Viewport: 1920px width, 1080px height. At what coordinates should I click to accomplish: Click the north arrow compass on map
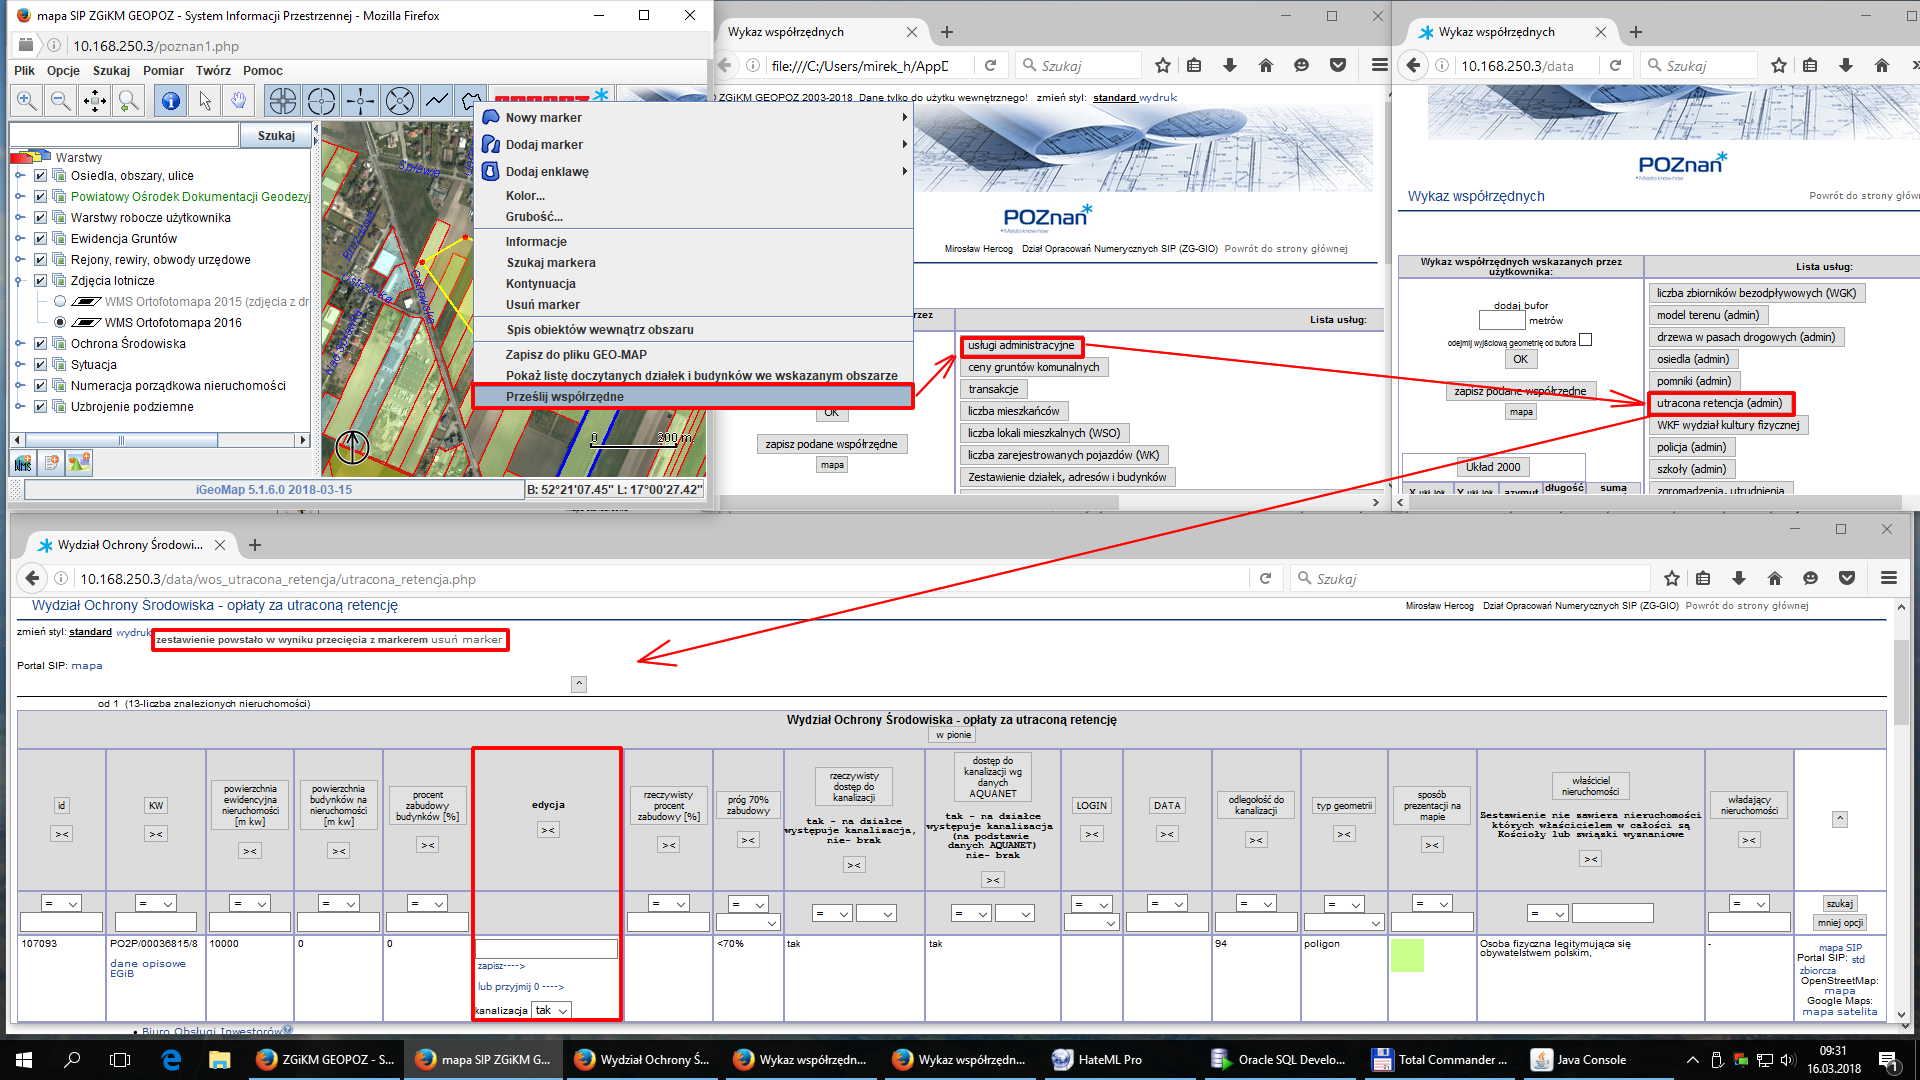point(352,446)
